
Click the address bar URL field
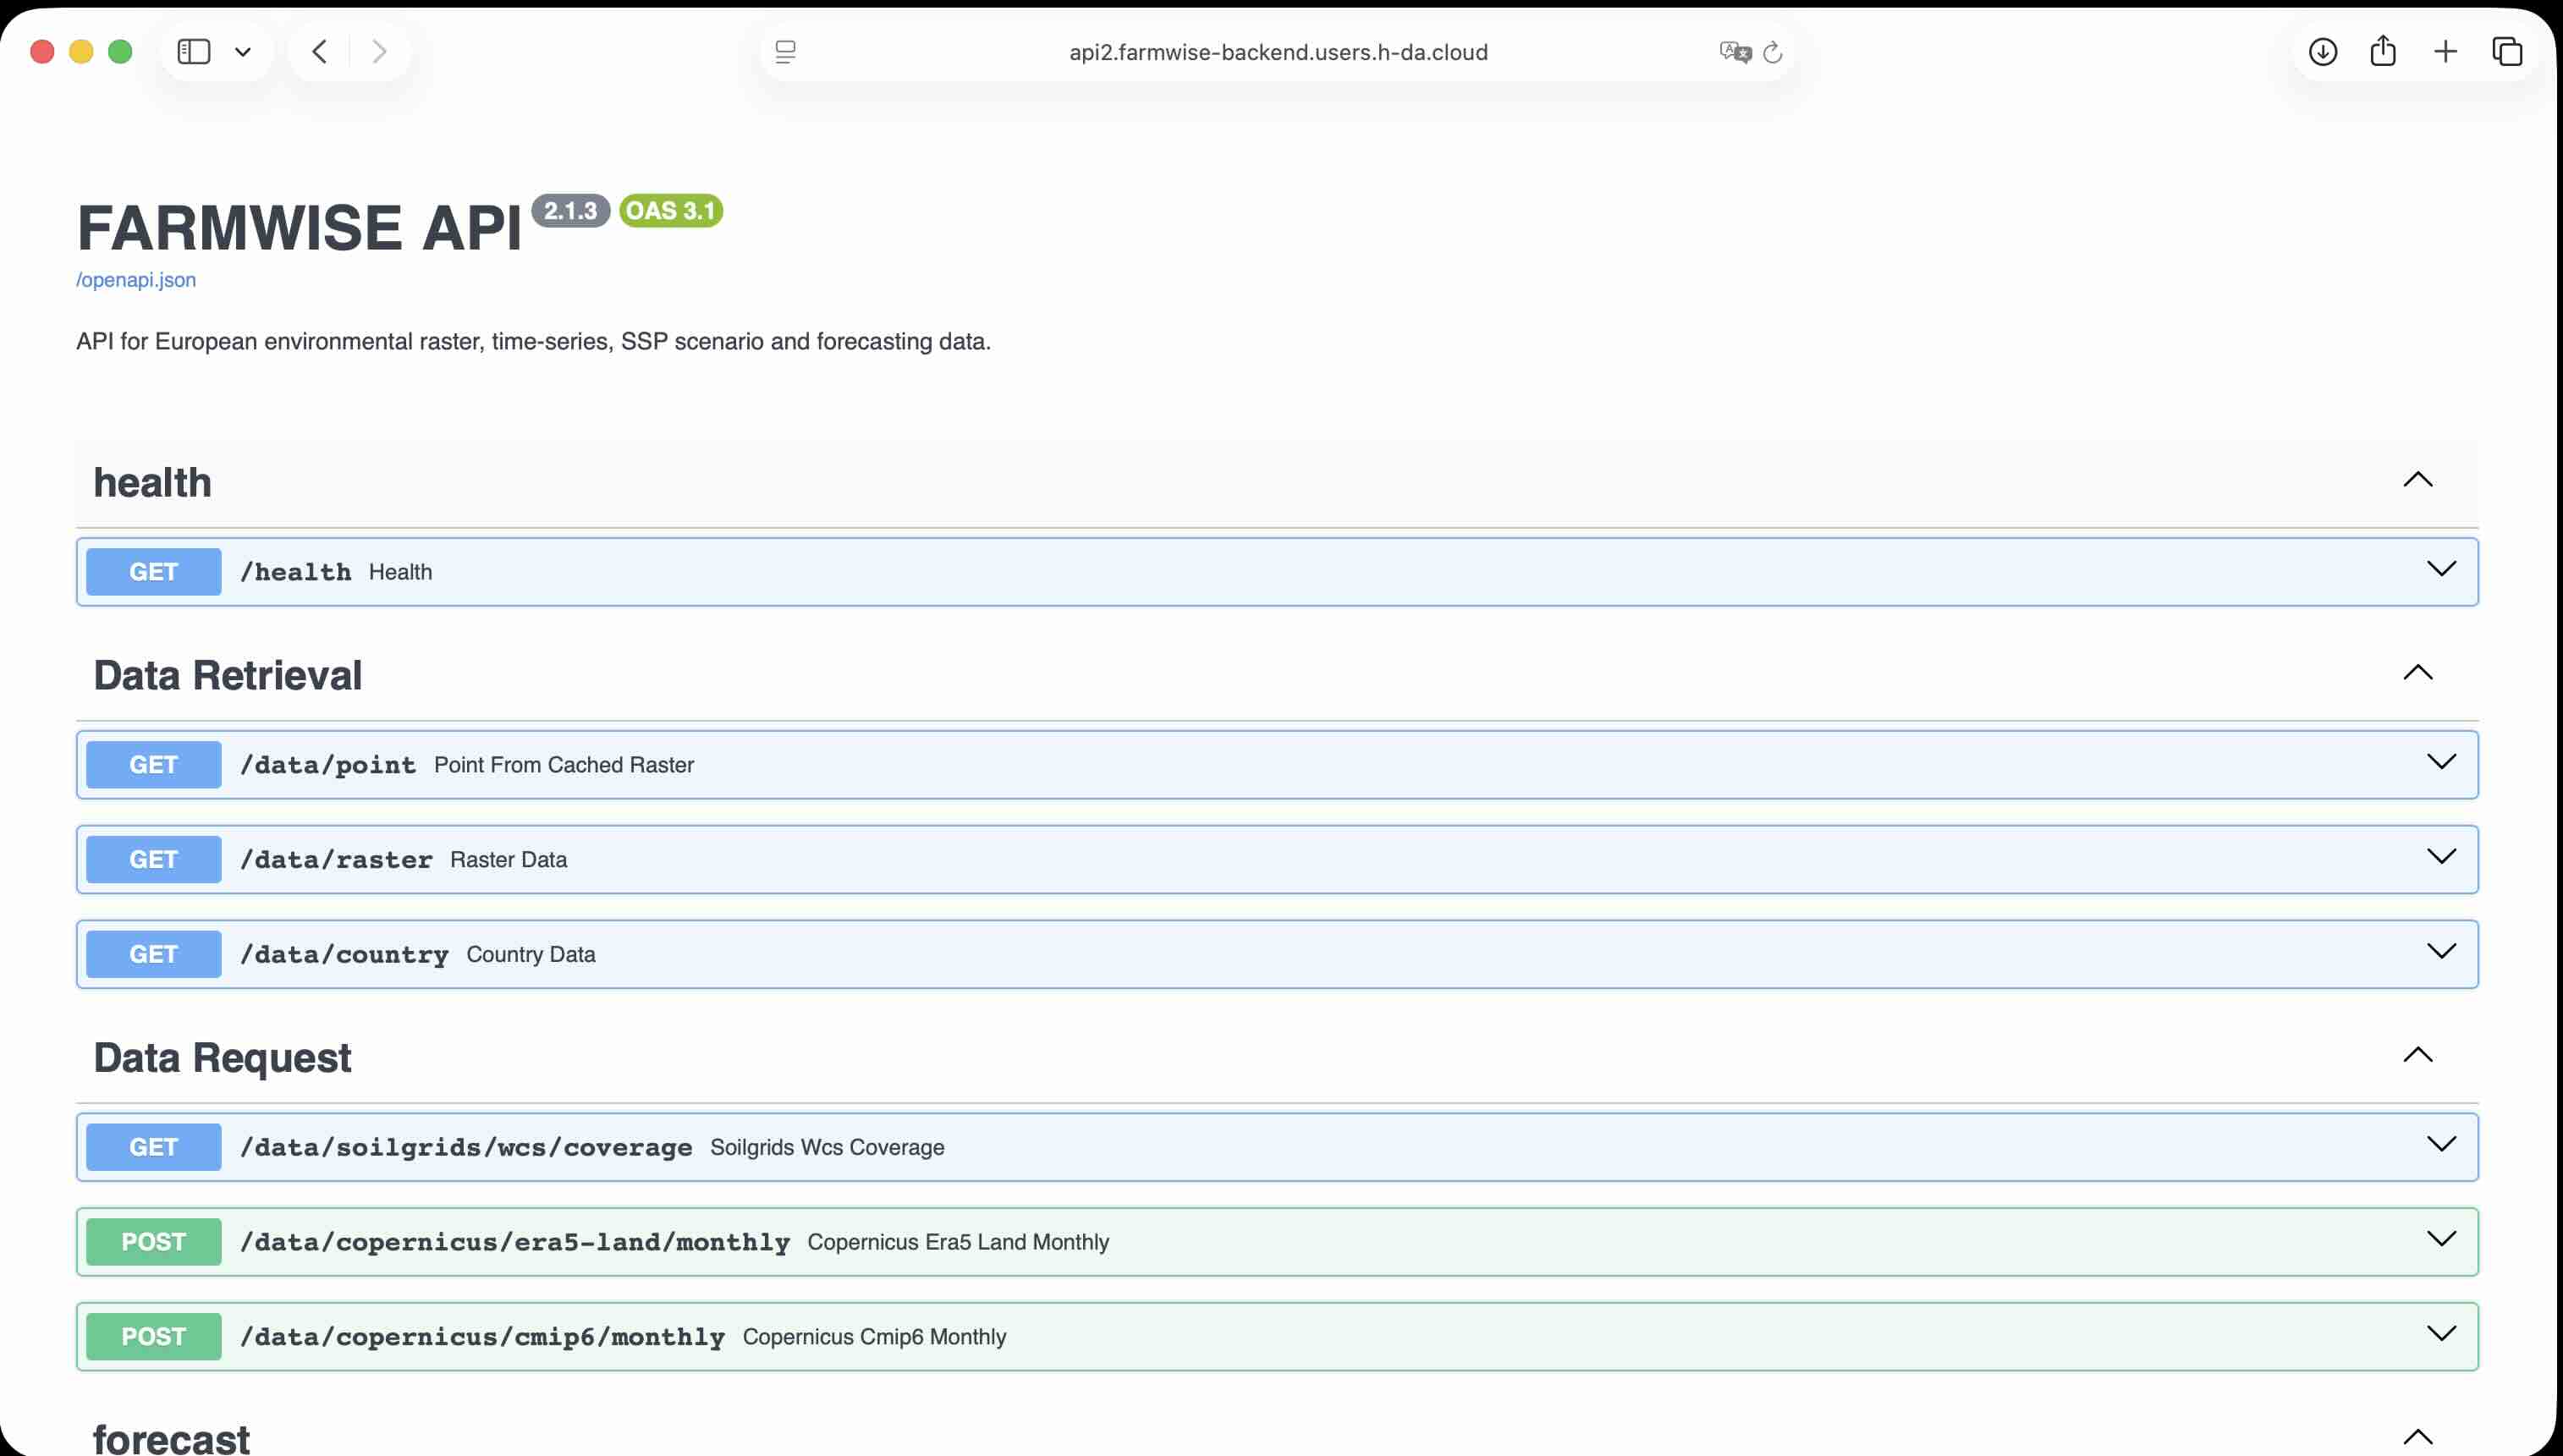click(1278, 52)
